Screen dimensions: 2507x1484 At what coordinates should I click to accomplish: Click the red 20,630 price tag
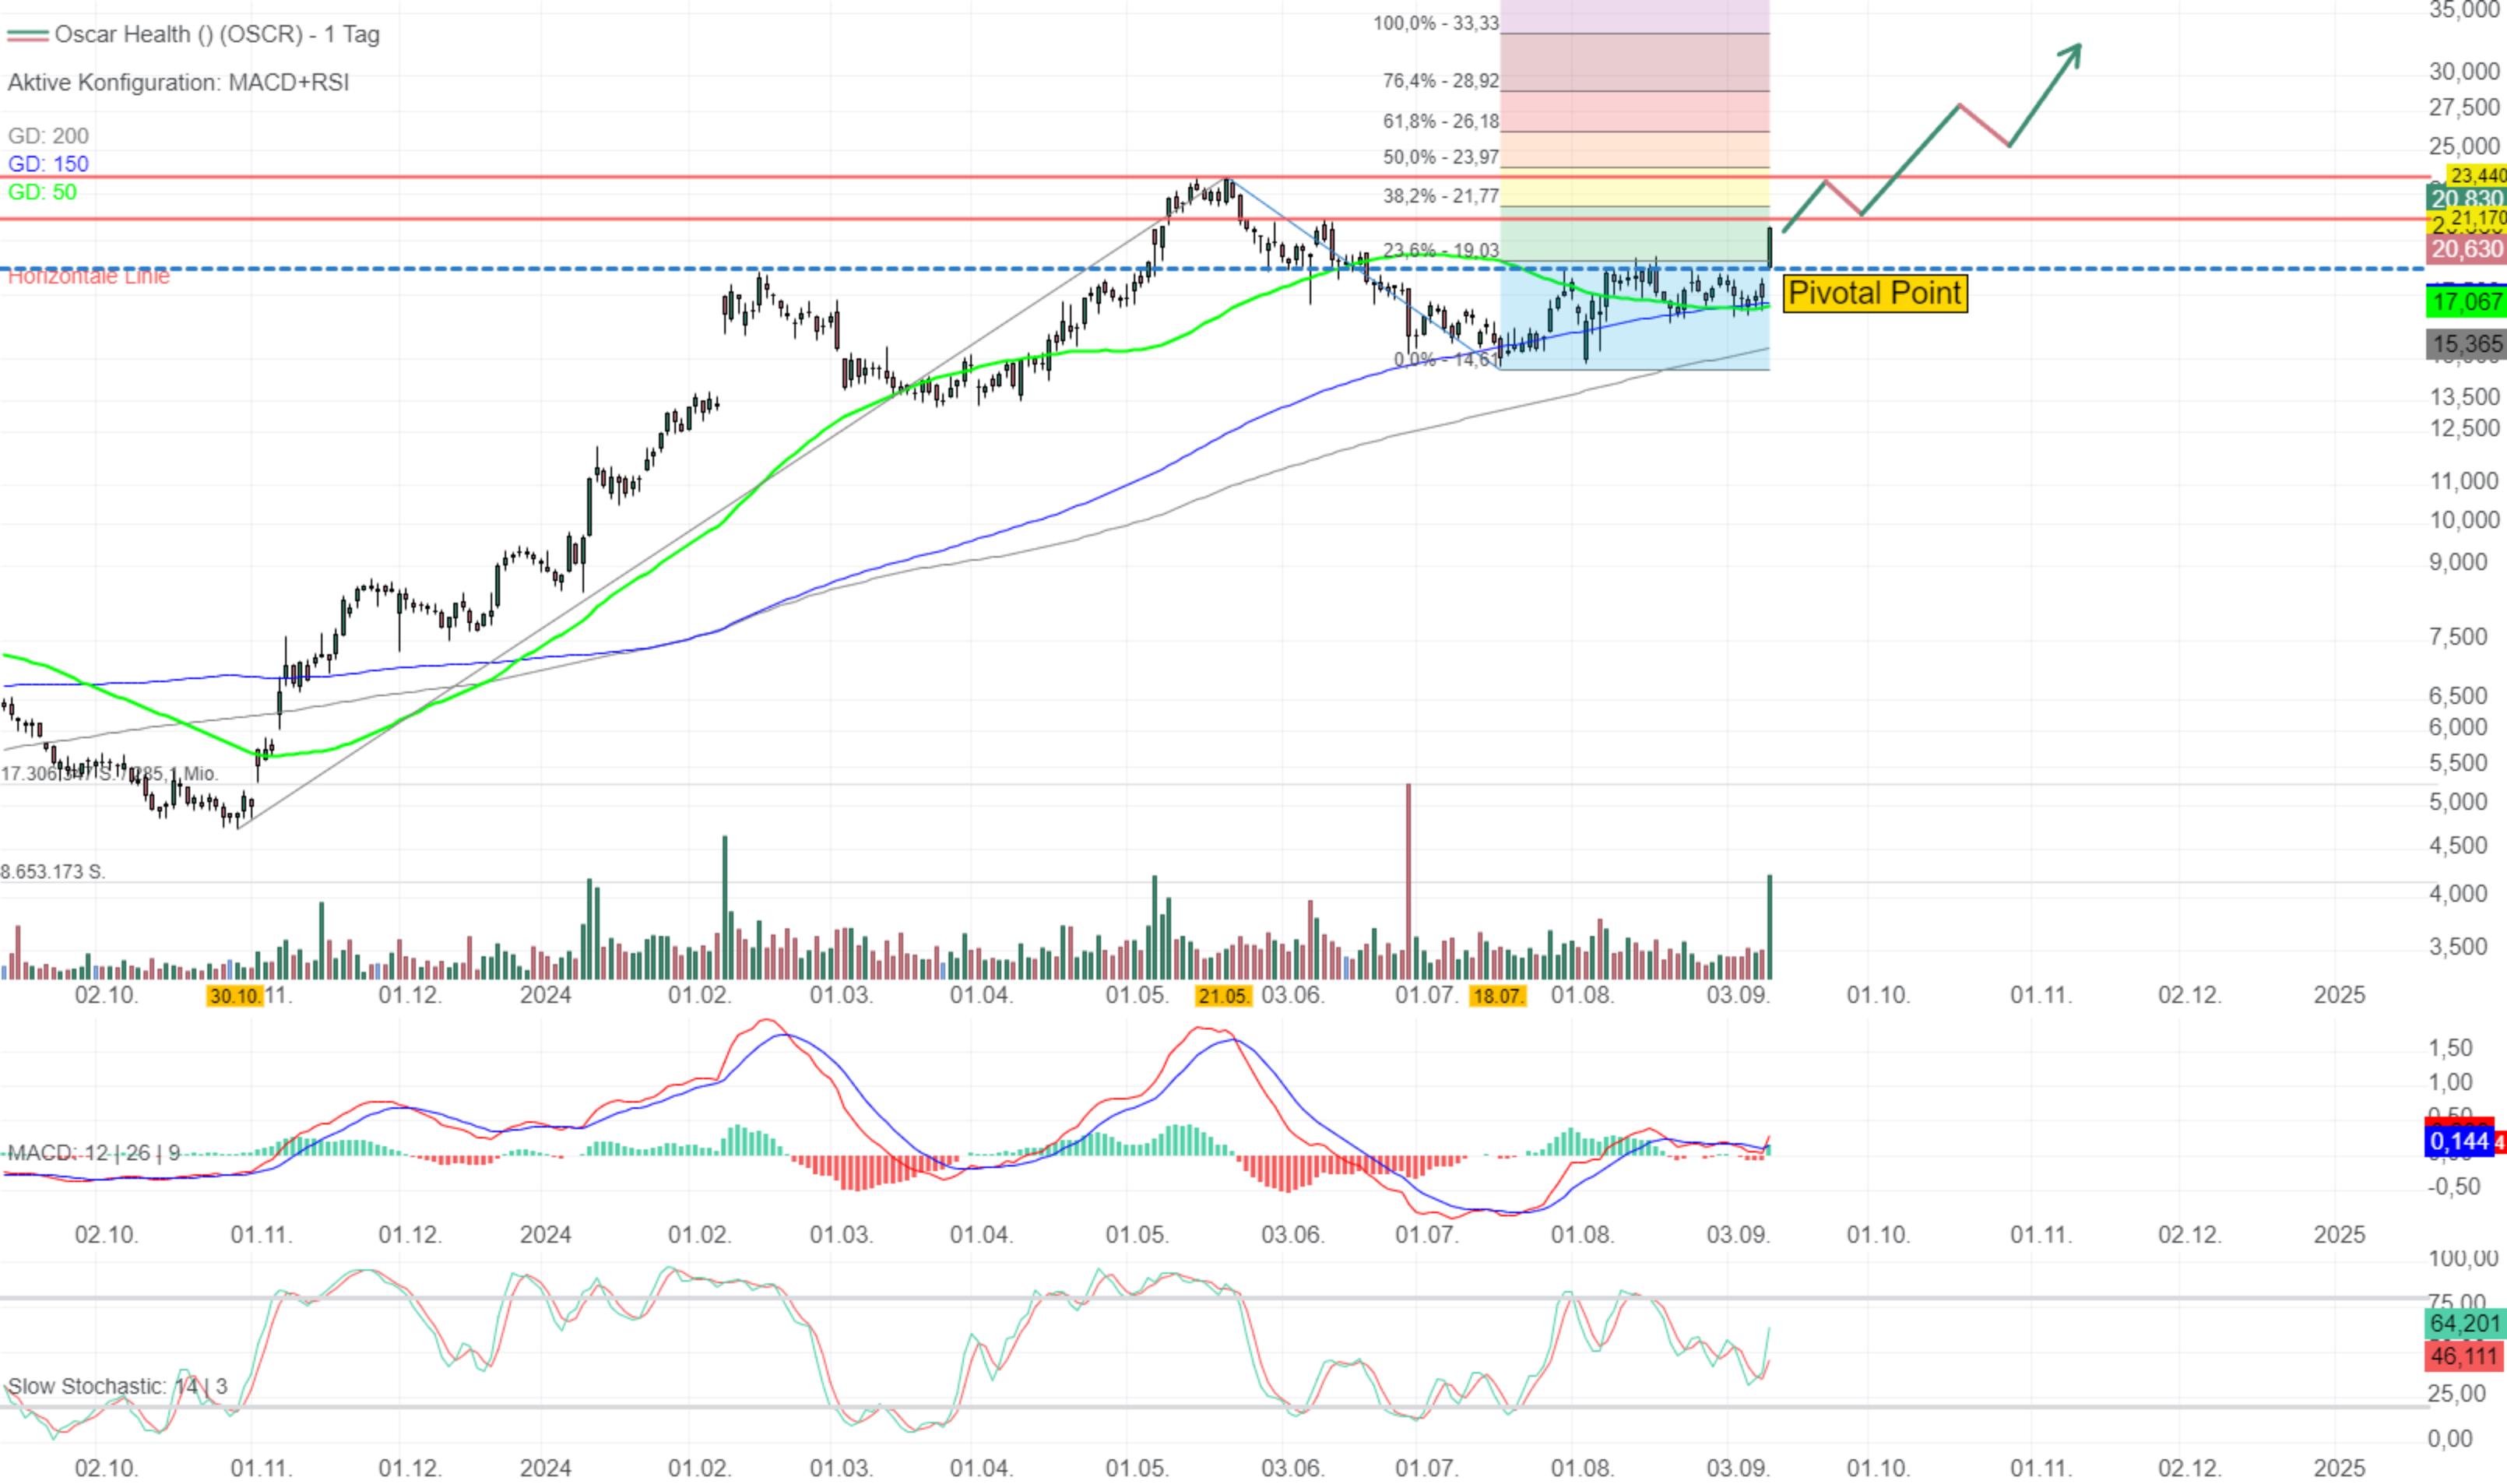[2466, 249]
